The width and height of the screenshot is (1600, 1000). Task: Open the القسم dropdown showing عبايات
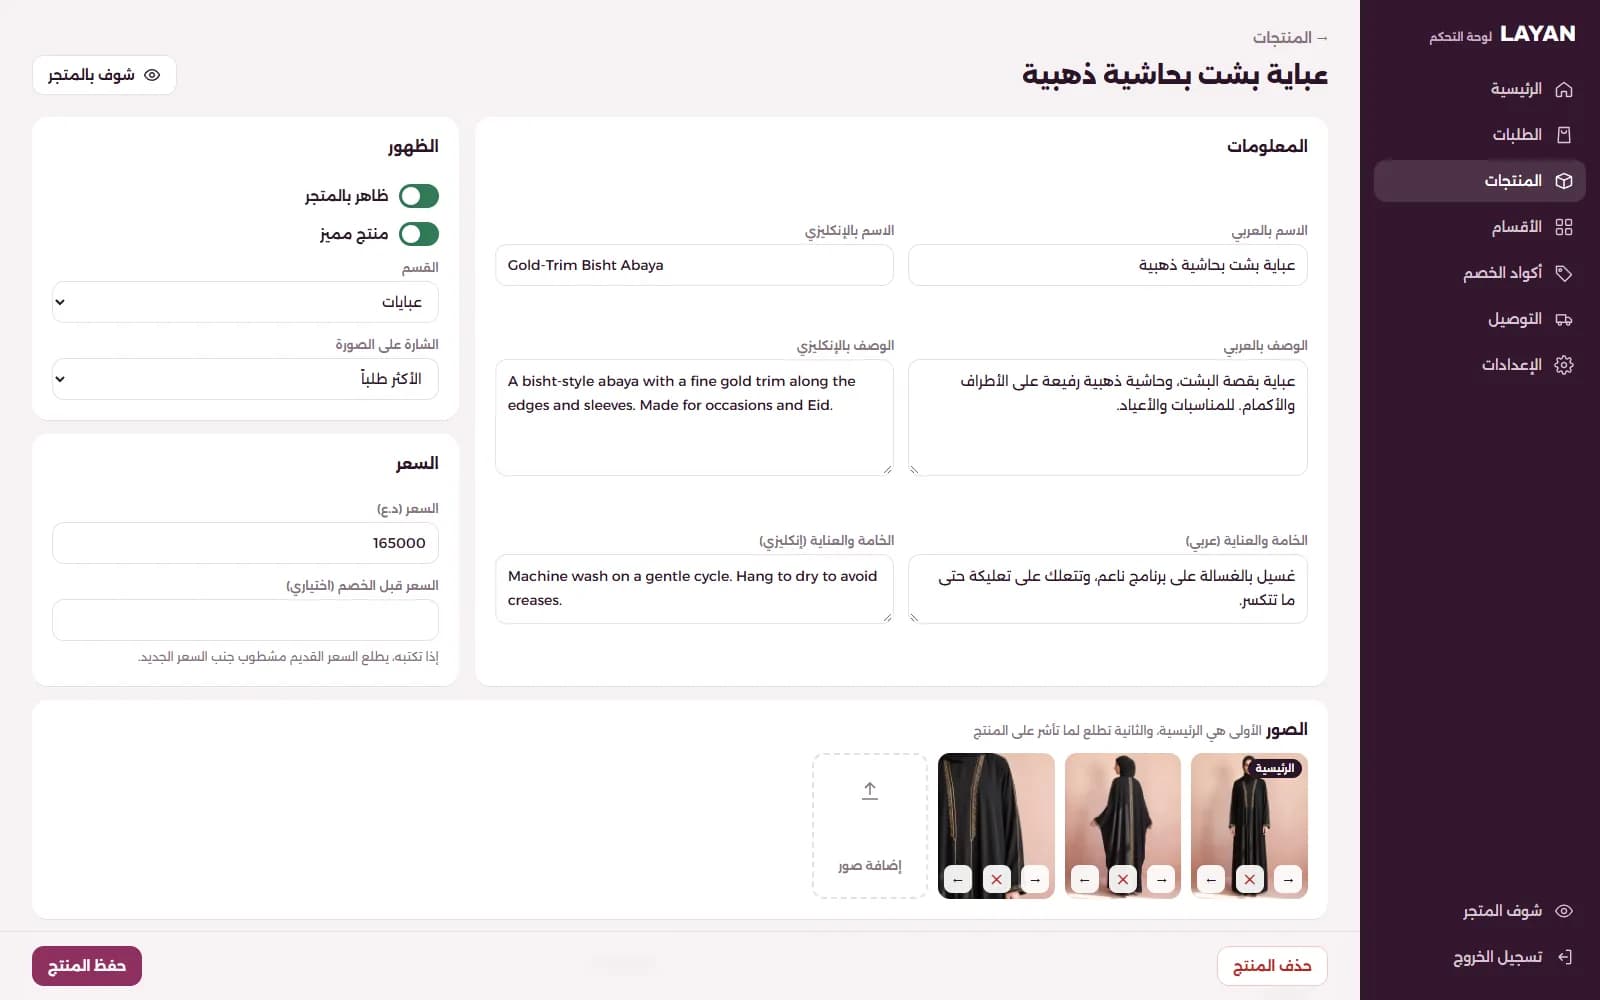pyautogui.click(x=245, y=302)
